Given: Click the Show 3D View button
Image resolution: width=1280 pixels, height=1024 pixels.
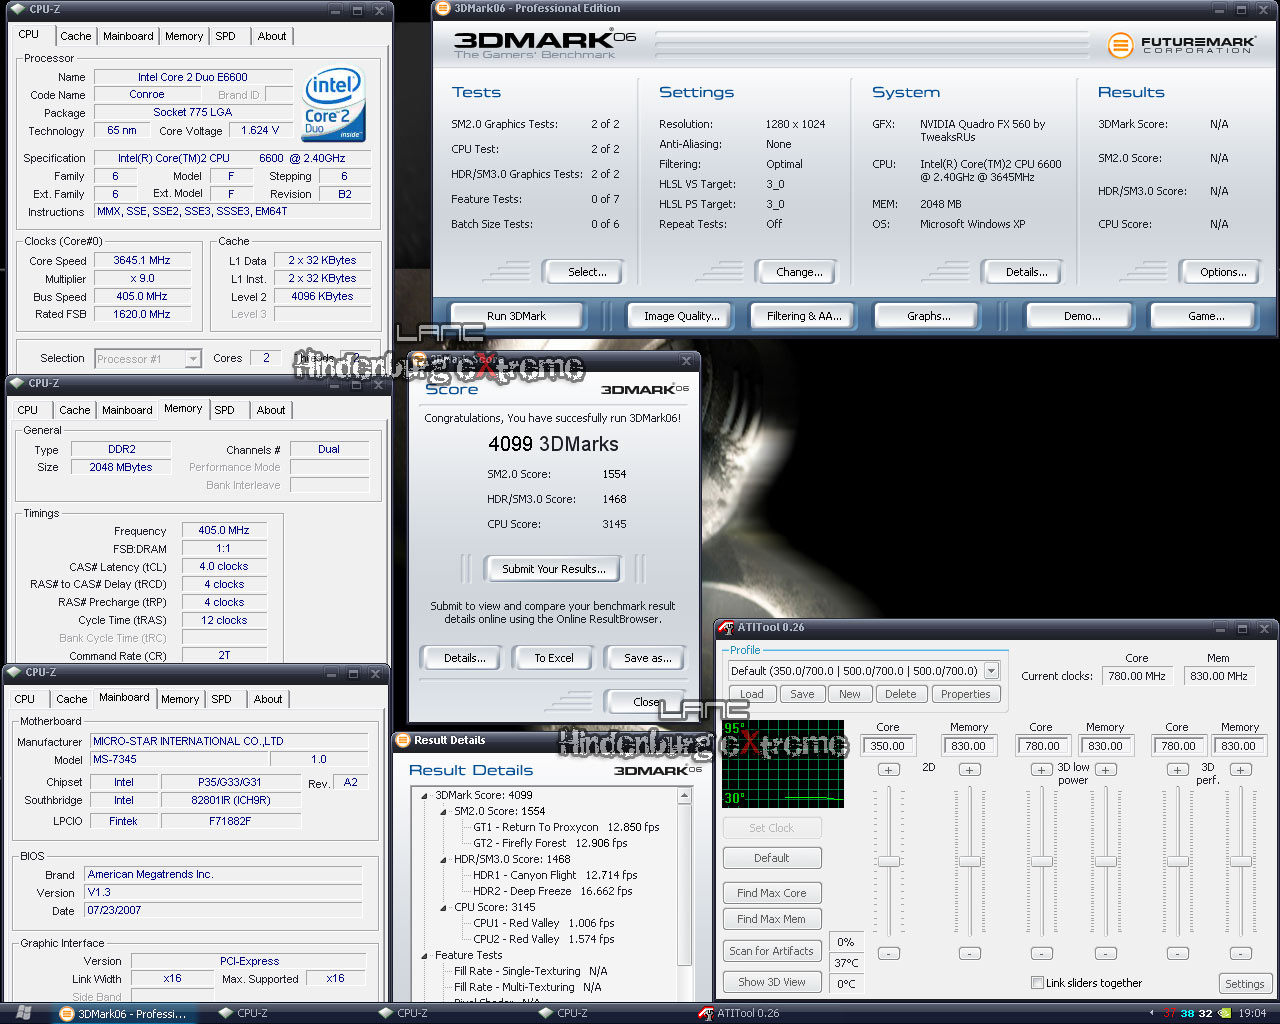Looking at the screenshot, I should click(x=771, y=982).
